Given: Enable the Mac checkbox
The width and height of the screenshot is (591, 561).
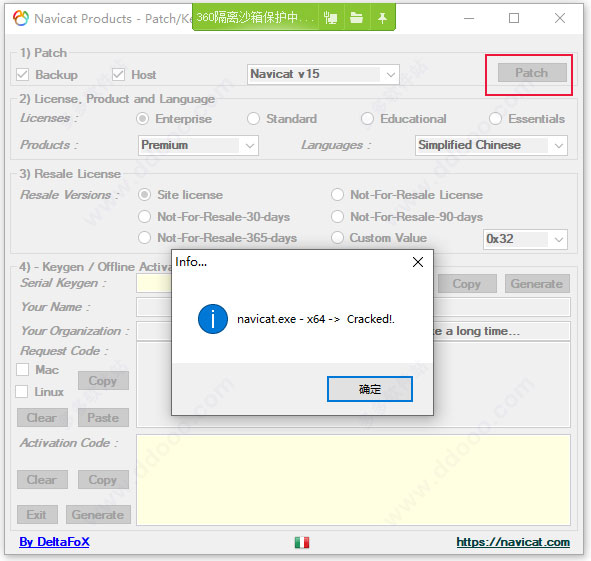Looking at the screenshot, I should pos(23,369).
